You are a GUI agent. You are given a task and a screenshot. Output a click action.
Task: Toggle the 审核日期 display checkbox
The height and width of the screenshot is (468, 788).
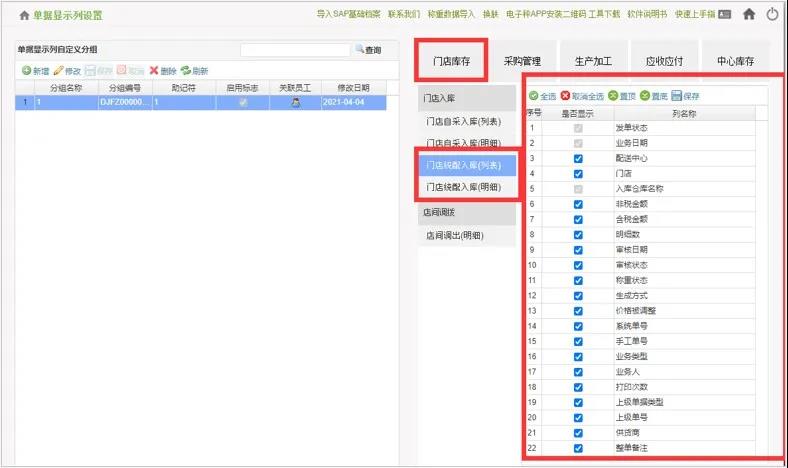(578, 250)
